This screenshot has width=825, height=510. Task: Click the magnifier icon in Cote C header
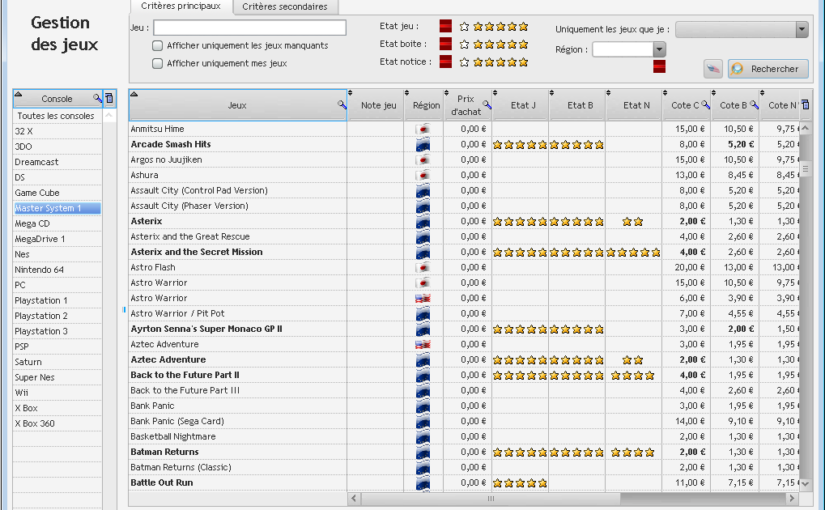[706, 105]
